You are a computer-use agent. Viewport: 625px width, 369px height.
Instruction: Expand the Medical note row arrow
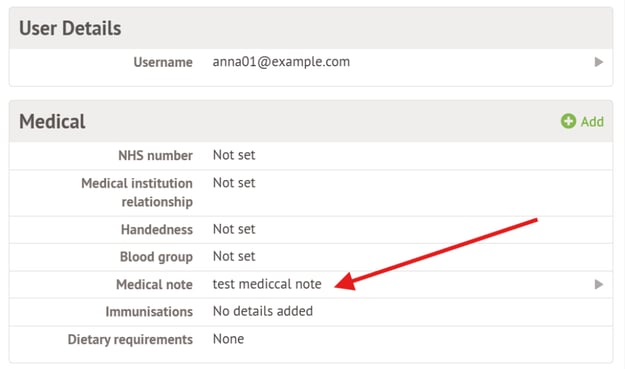pos(598,284)
